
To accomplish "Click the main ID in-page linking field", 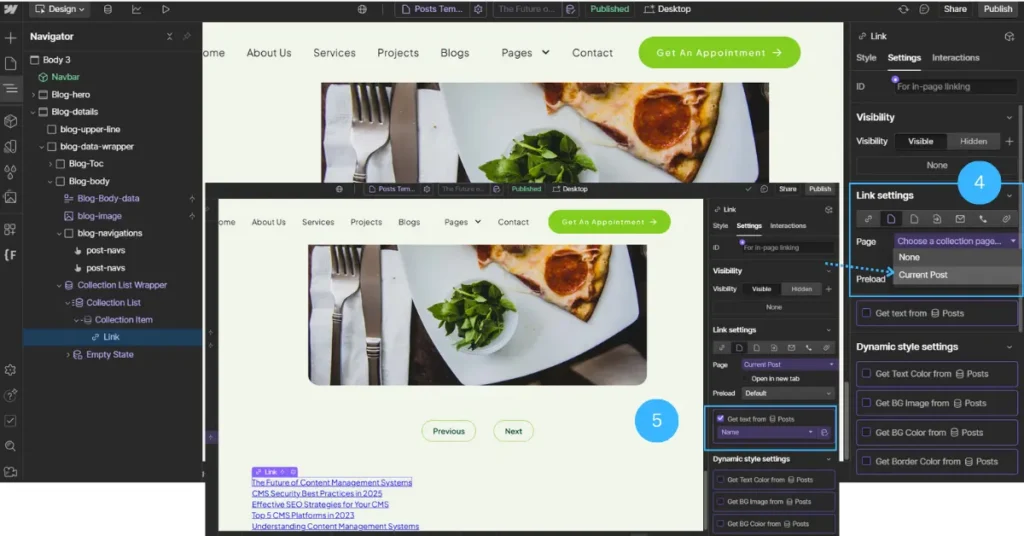I will 955,86.
